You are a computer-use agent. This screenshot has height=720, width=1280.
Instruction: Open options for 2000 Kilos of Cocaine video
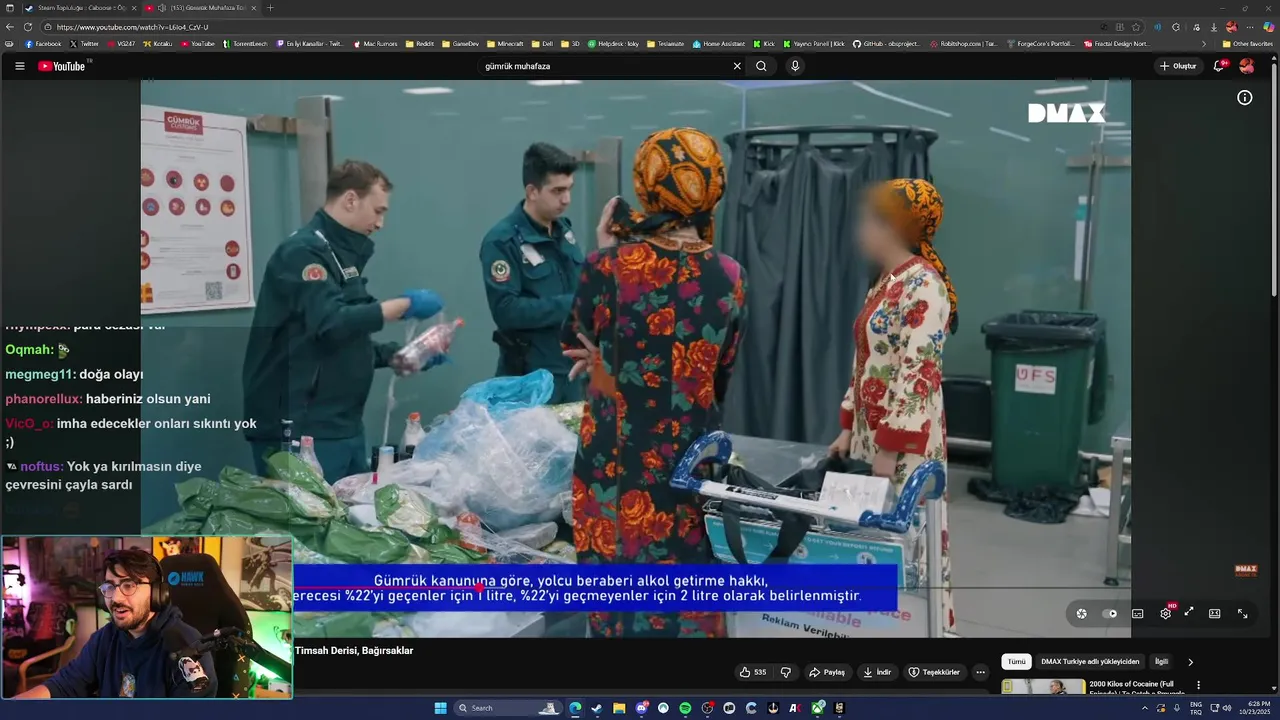coord(1198,685)
